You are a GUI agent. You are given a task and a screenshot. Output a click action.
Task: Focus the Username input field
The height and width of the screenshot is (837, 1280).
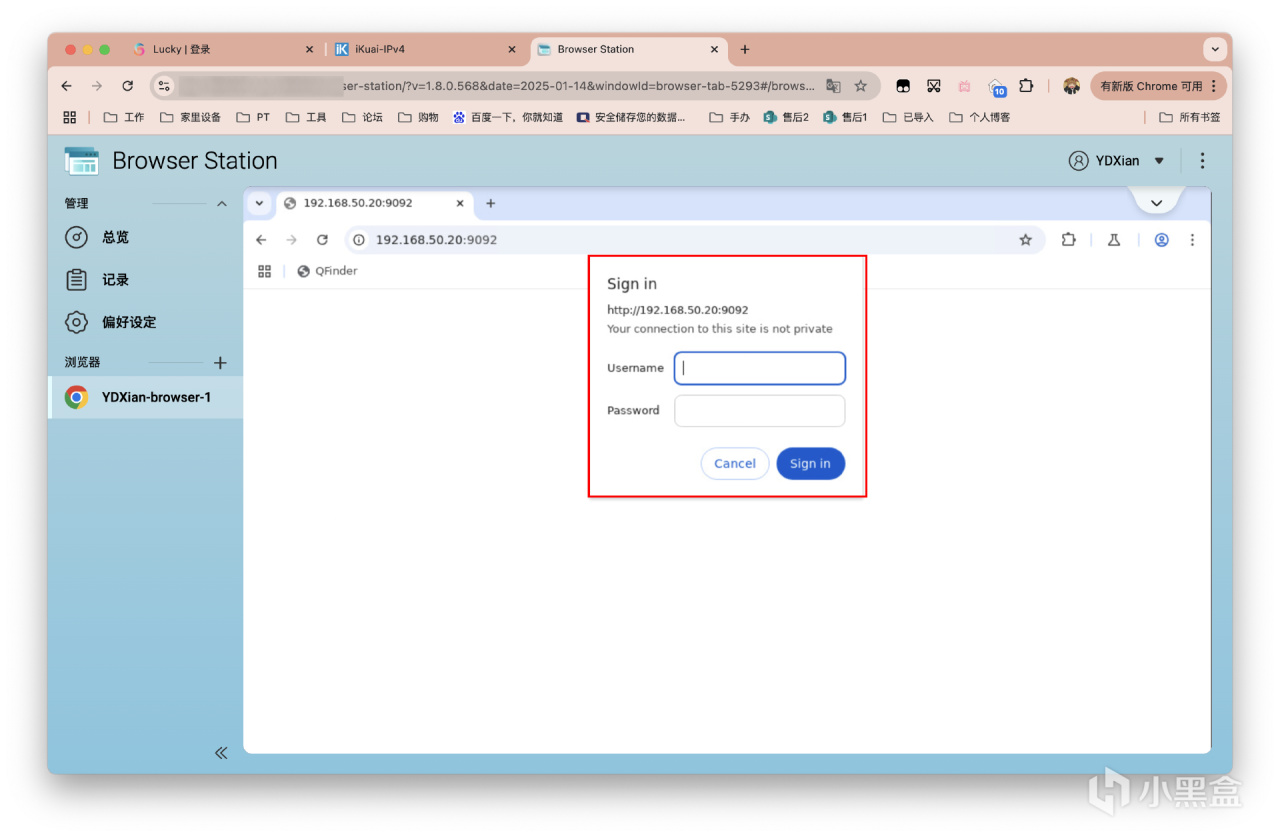point(760,368)
